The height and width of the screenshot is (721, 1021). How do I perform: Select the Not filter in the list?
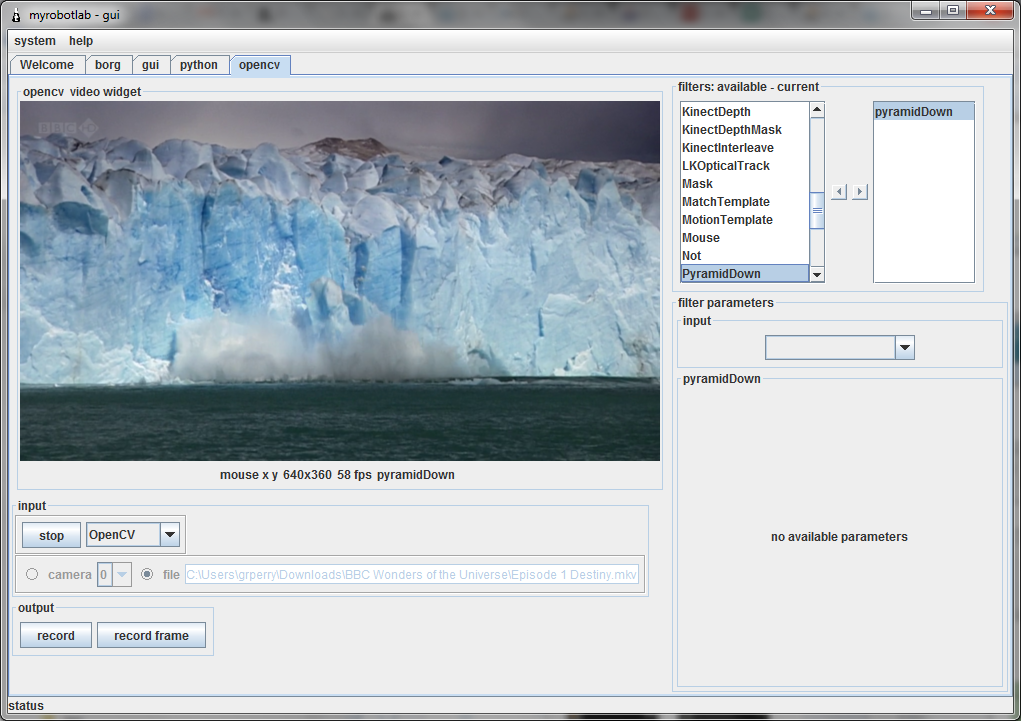(744, 256)
